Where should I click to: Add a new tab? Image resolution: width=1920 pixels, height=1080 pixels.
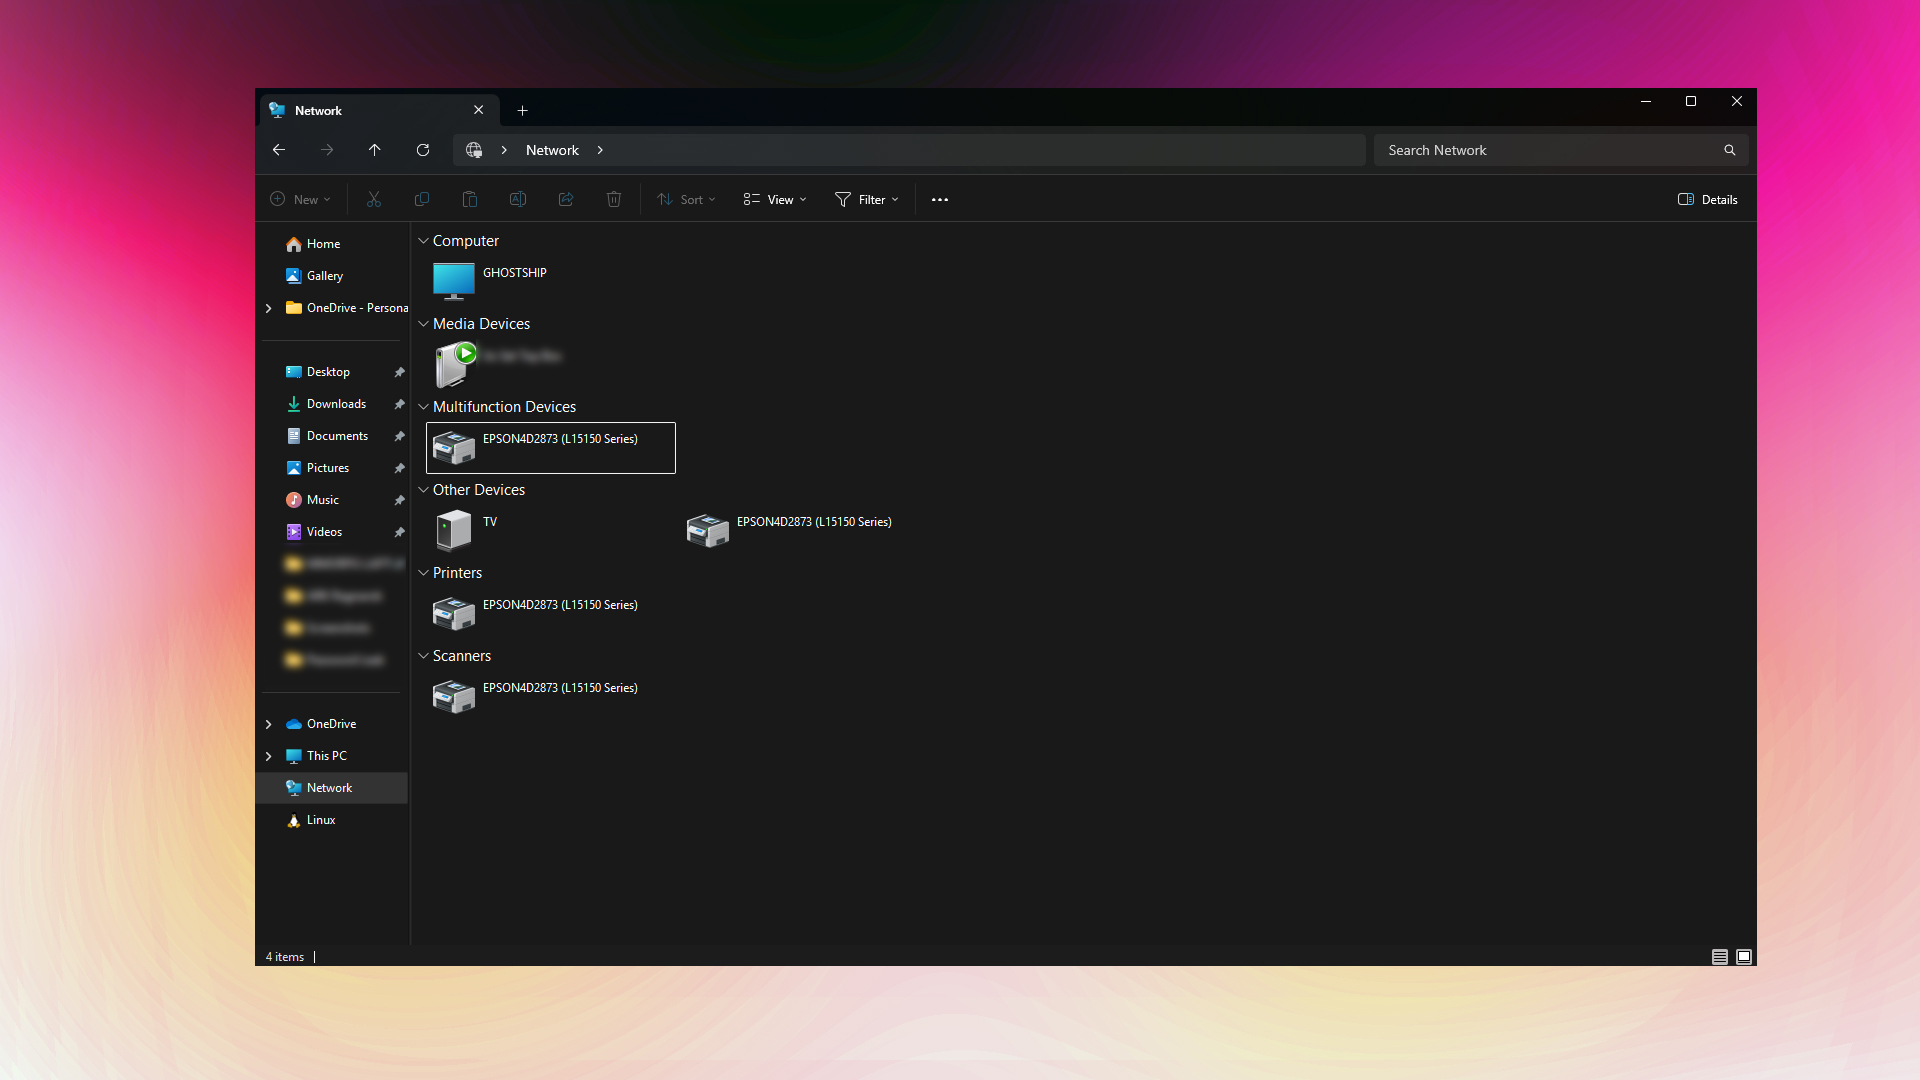tap(522, 111)
